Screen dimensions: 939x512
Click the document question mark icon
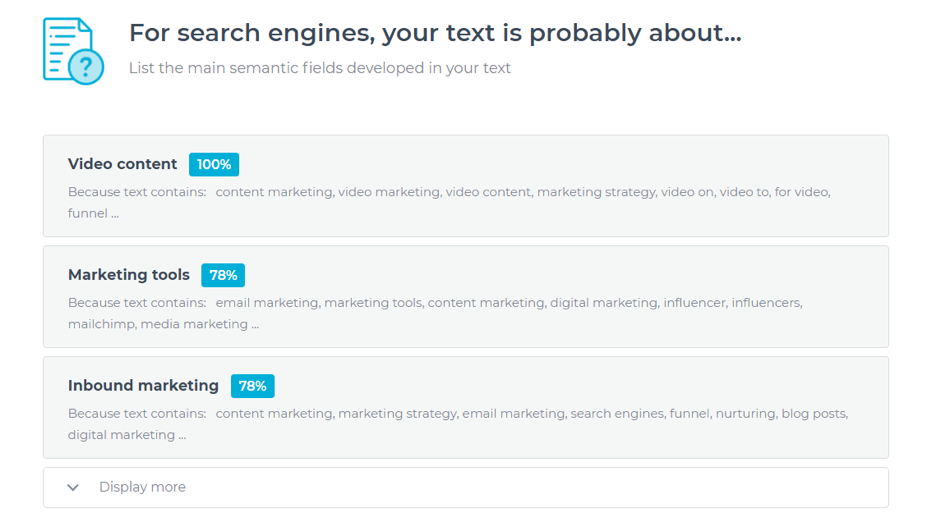point(73,51)
